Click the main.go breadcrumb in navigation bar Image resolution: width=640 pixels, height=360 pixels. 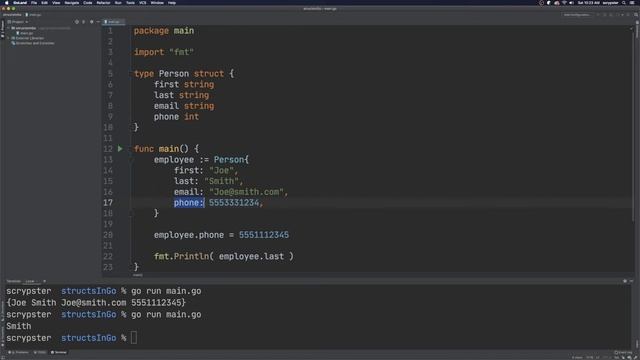tap(34, 15)
